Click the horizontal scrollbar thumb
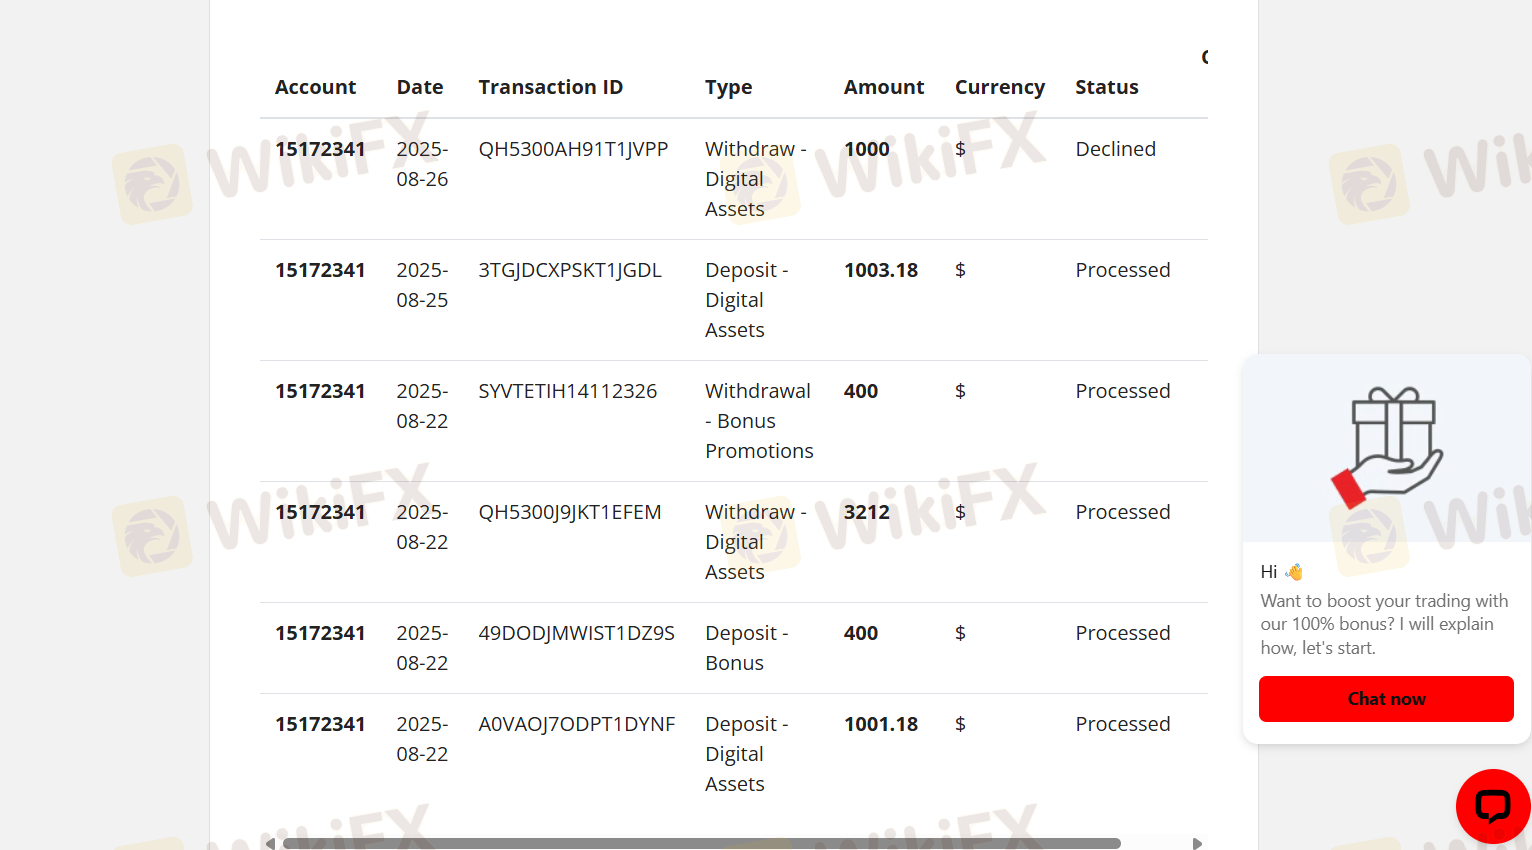The image size is (1532, 850). pos(701,843)
